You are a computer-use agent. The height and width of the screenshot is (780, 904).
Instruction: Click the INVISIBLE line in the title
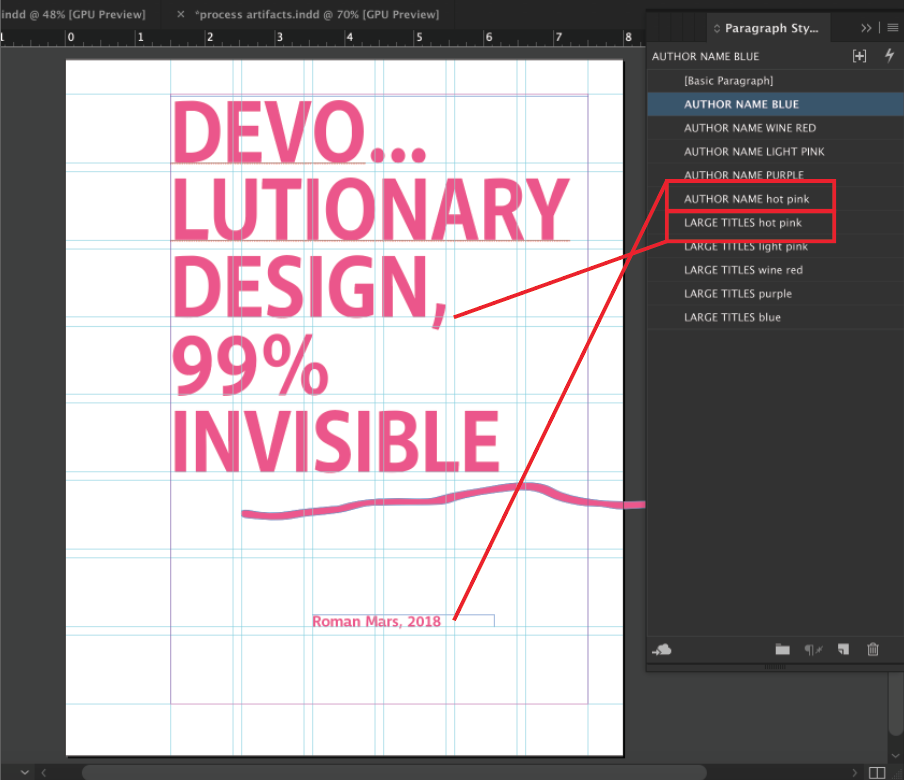[336, 442]
